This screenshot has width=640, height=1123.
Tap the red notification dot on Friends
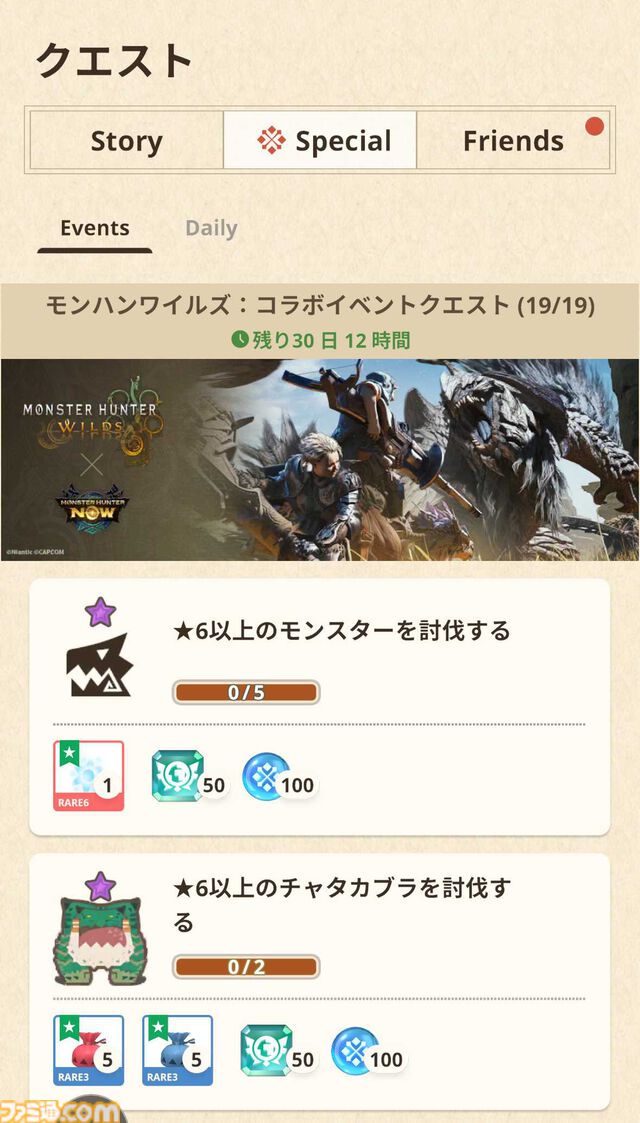(x=594, y=127)
